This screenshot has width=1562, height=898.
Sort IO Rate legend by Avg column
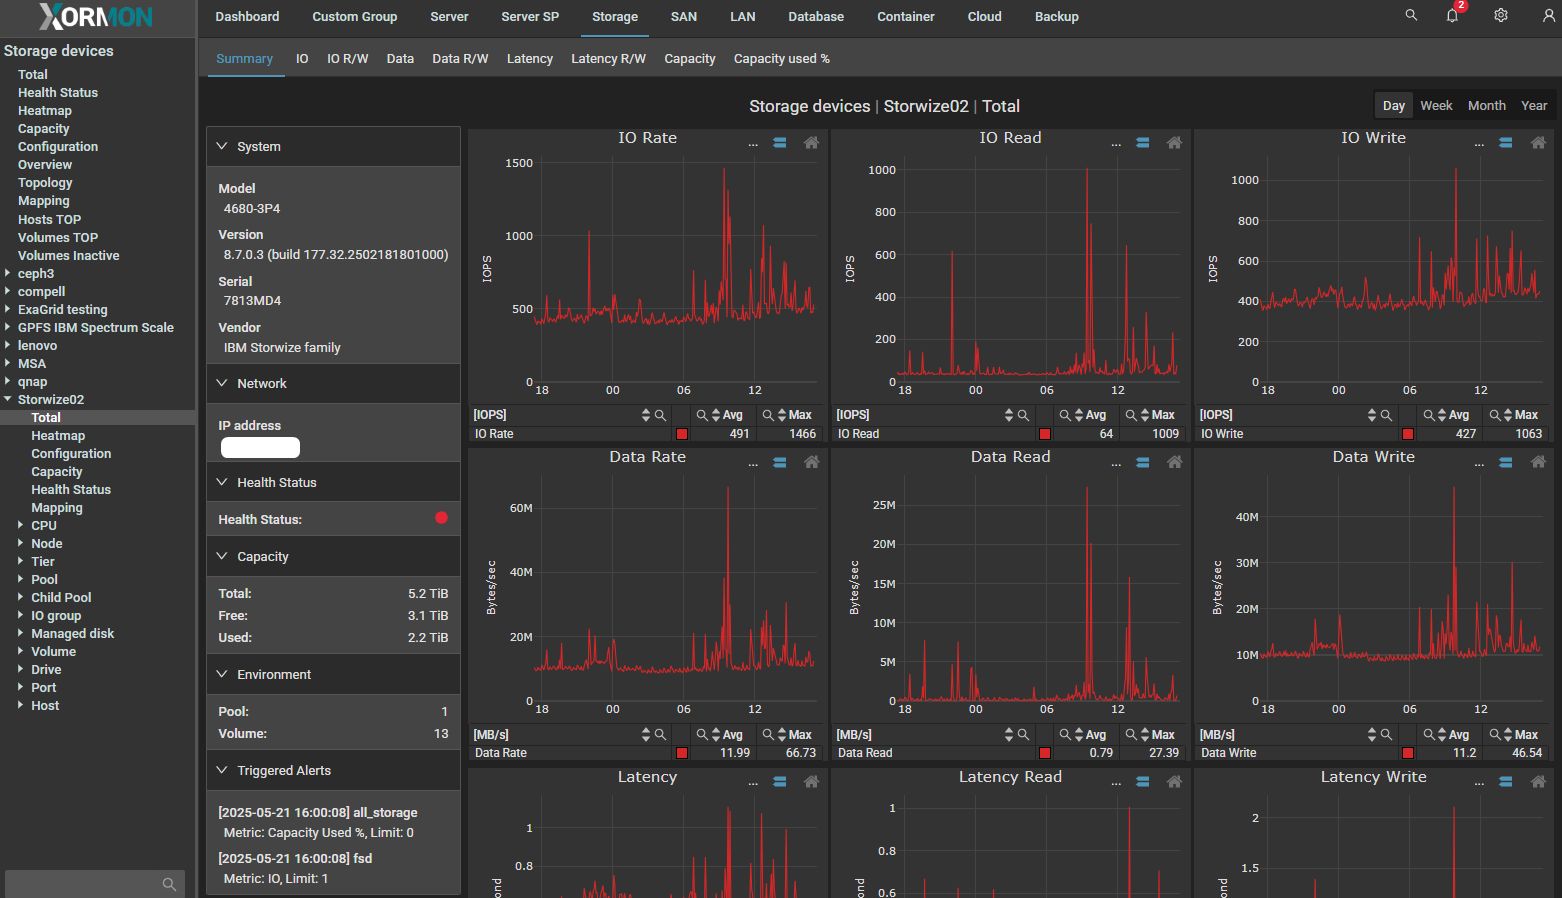[716, 415]
